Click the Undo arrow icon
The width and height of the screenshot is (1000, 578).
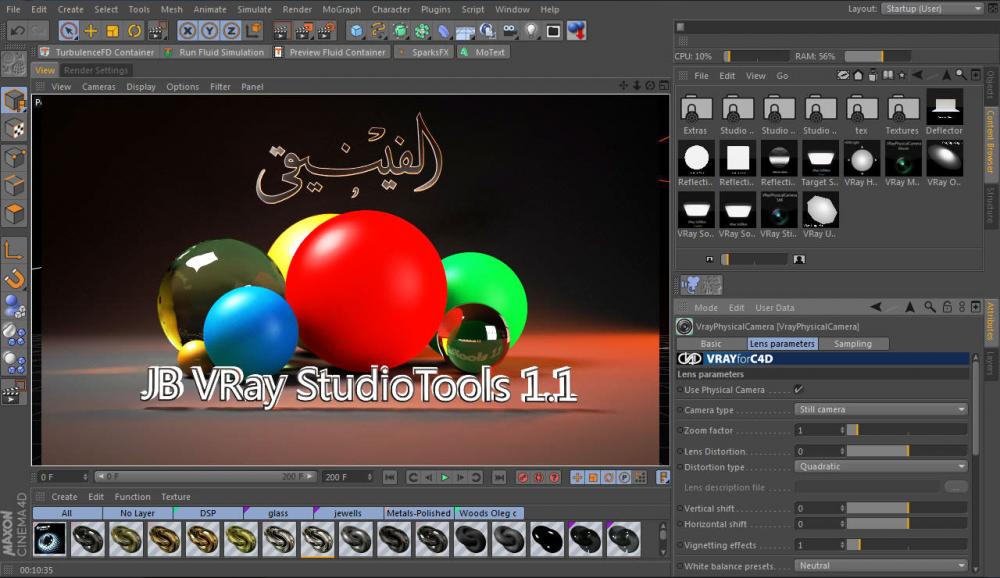18,31
